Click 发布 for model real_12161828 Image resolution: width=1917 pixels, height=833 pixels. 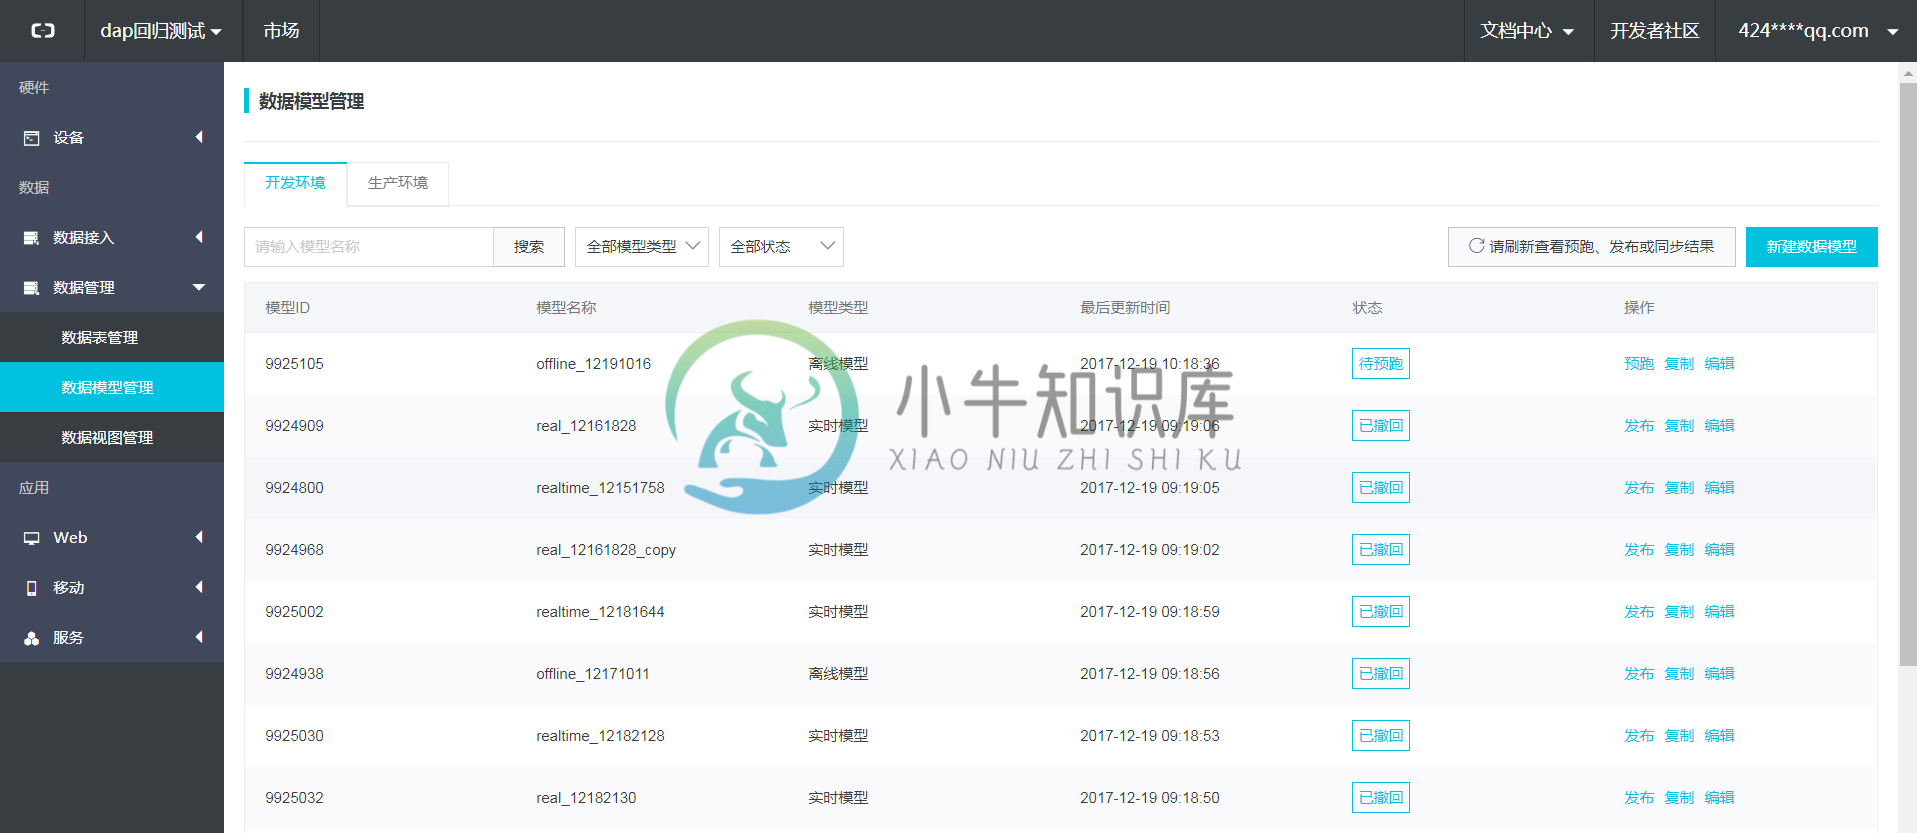click(1639, 426)
